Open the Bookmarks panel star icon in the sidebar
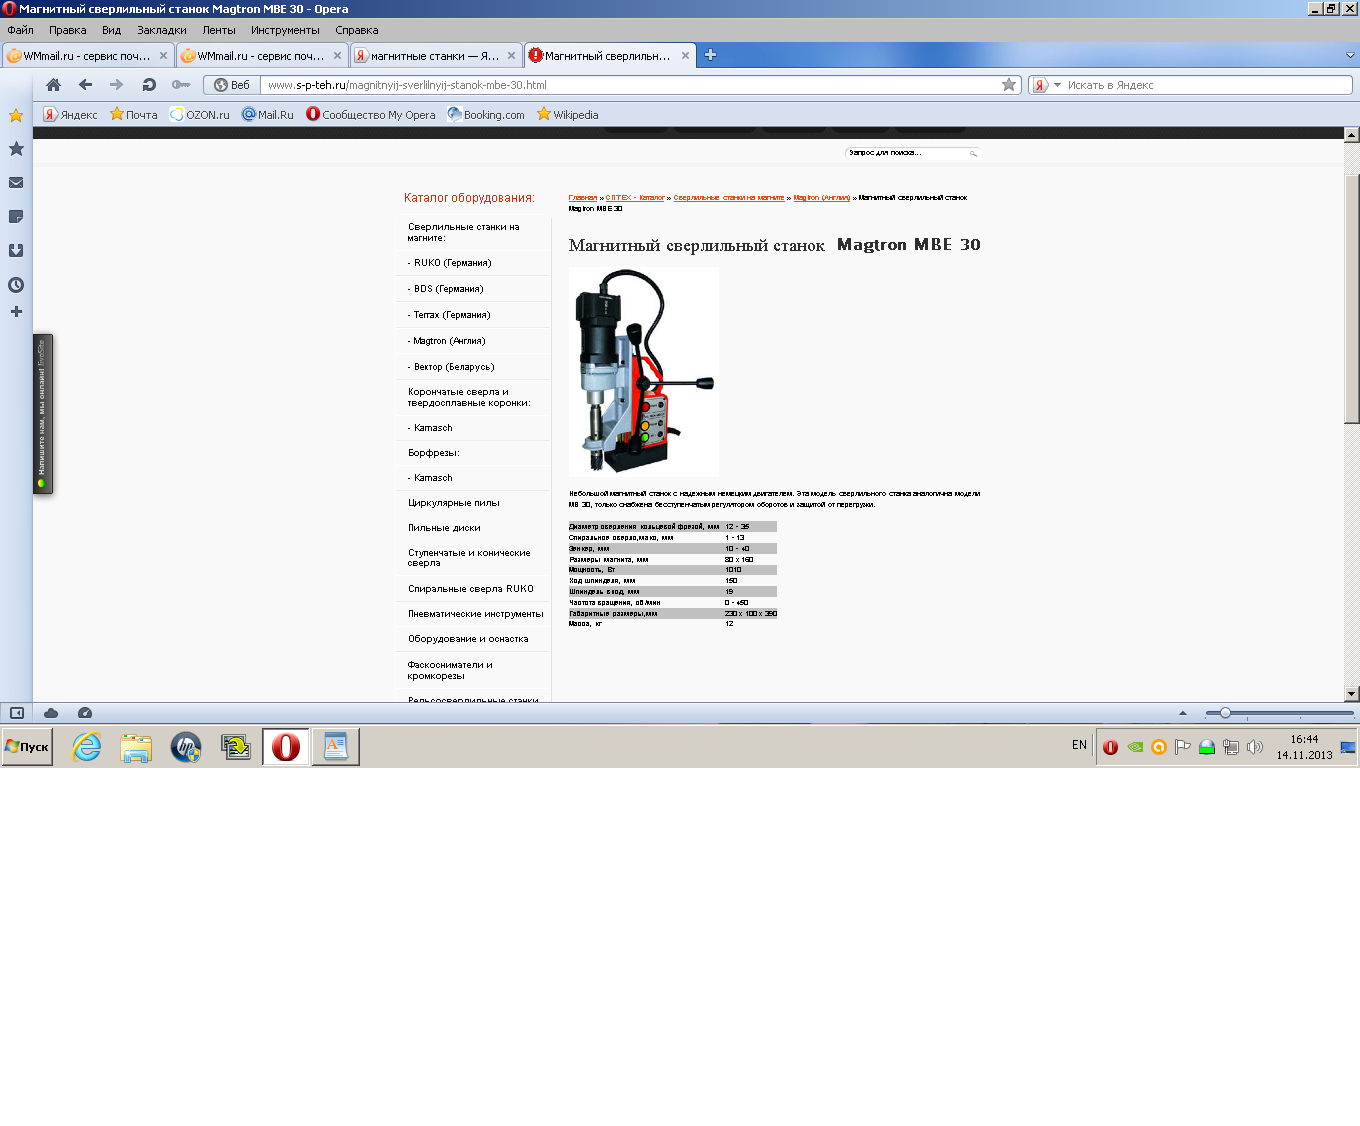 pos(16,115)
